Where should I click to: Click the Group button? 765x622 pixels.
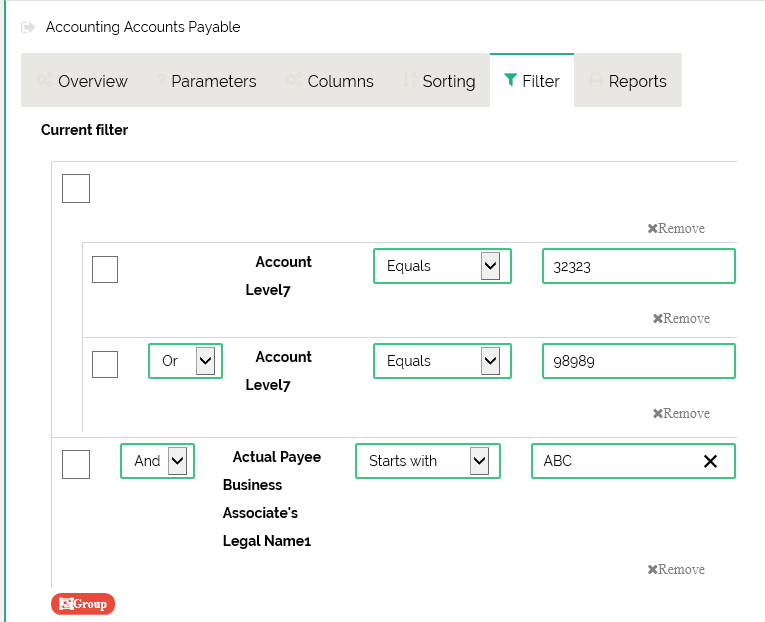pos(83,604)
